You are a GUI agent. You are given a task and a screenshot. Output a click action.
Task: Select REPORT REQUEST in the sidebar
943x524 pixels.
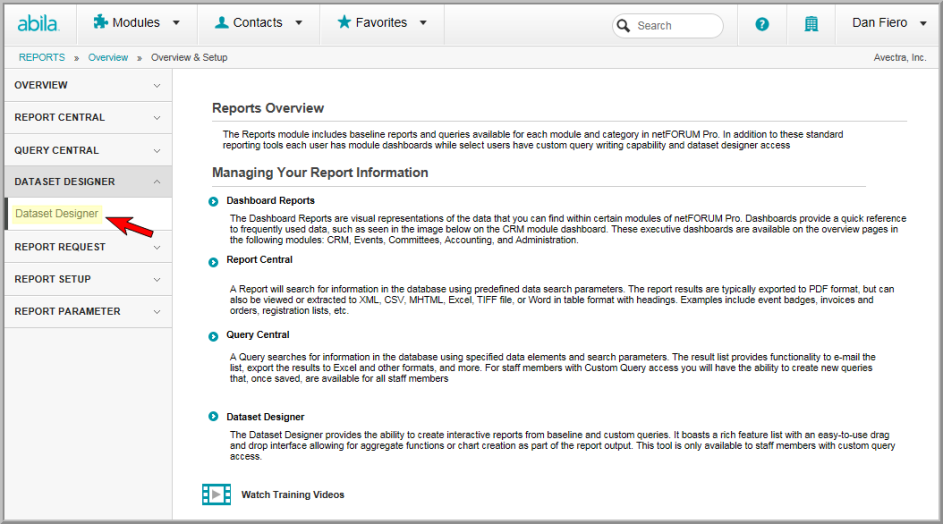(88, 247)
